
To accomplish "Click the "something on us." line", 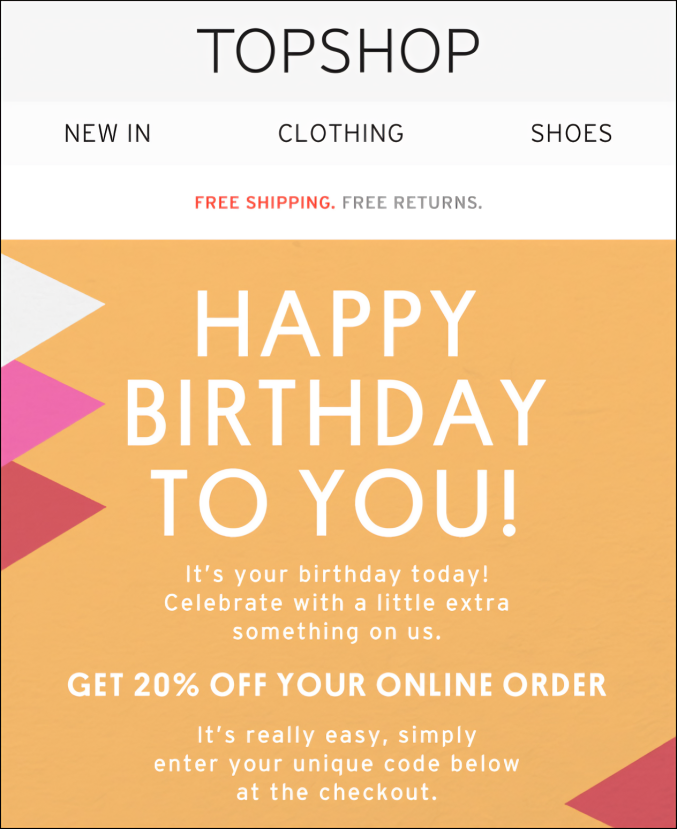I will (x=338, y=632).
